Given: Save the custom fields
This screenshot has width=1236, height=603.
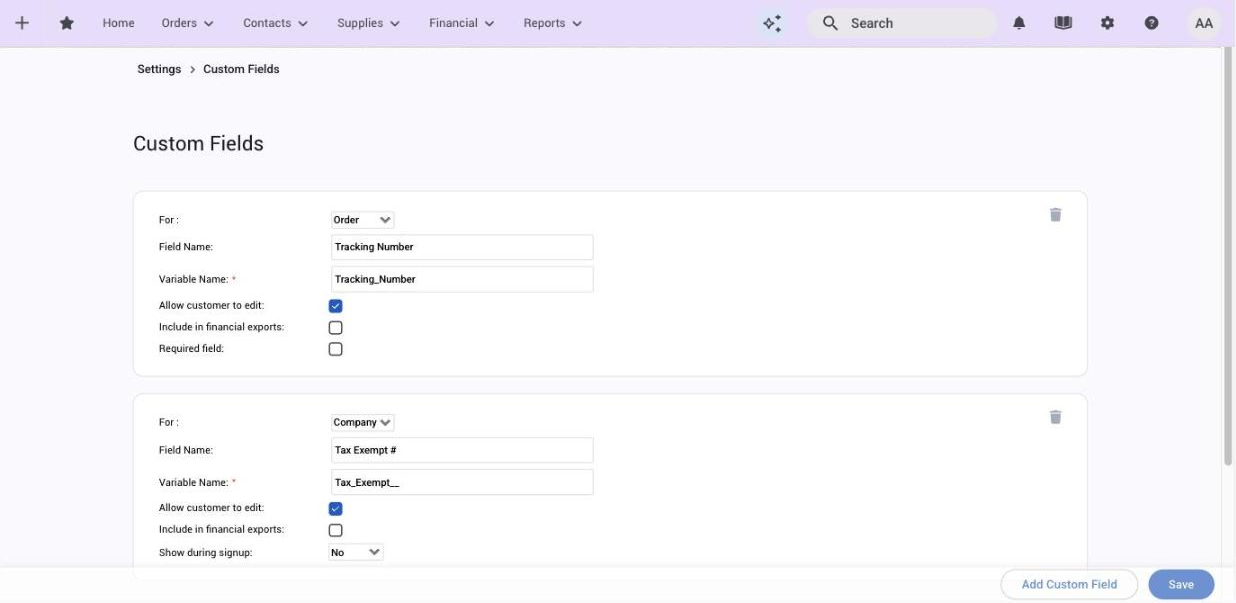Looking at the screenshot, I should 1181,584.
